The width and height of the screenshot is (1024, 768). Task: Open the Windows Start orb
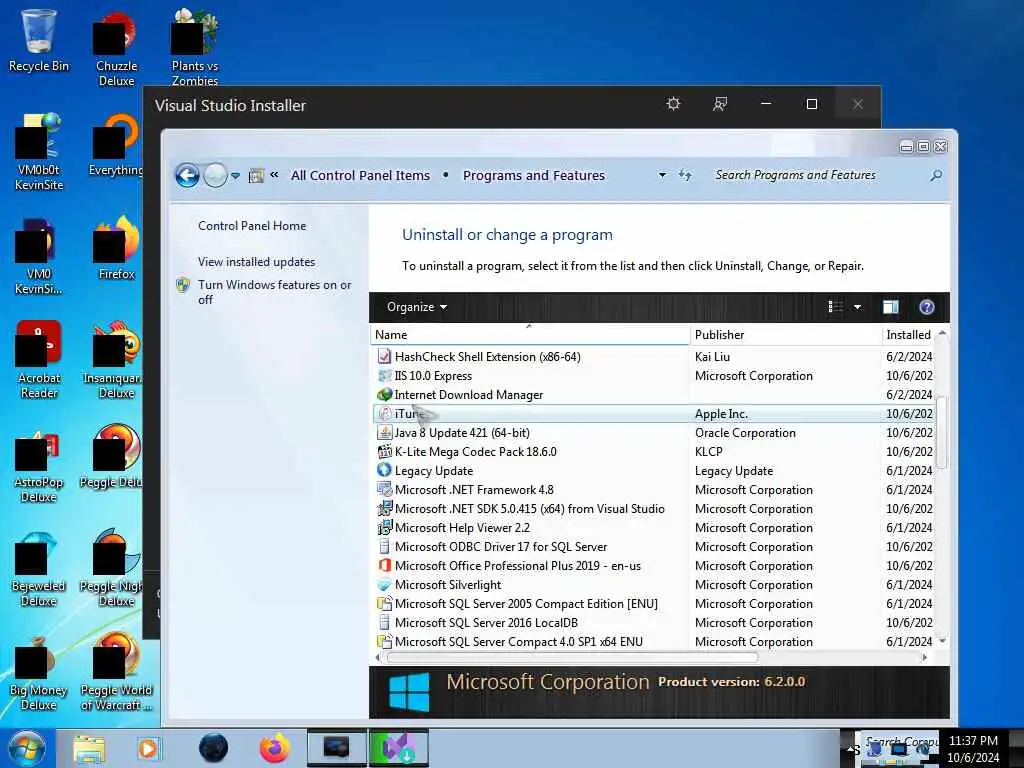coord(26,748)
